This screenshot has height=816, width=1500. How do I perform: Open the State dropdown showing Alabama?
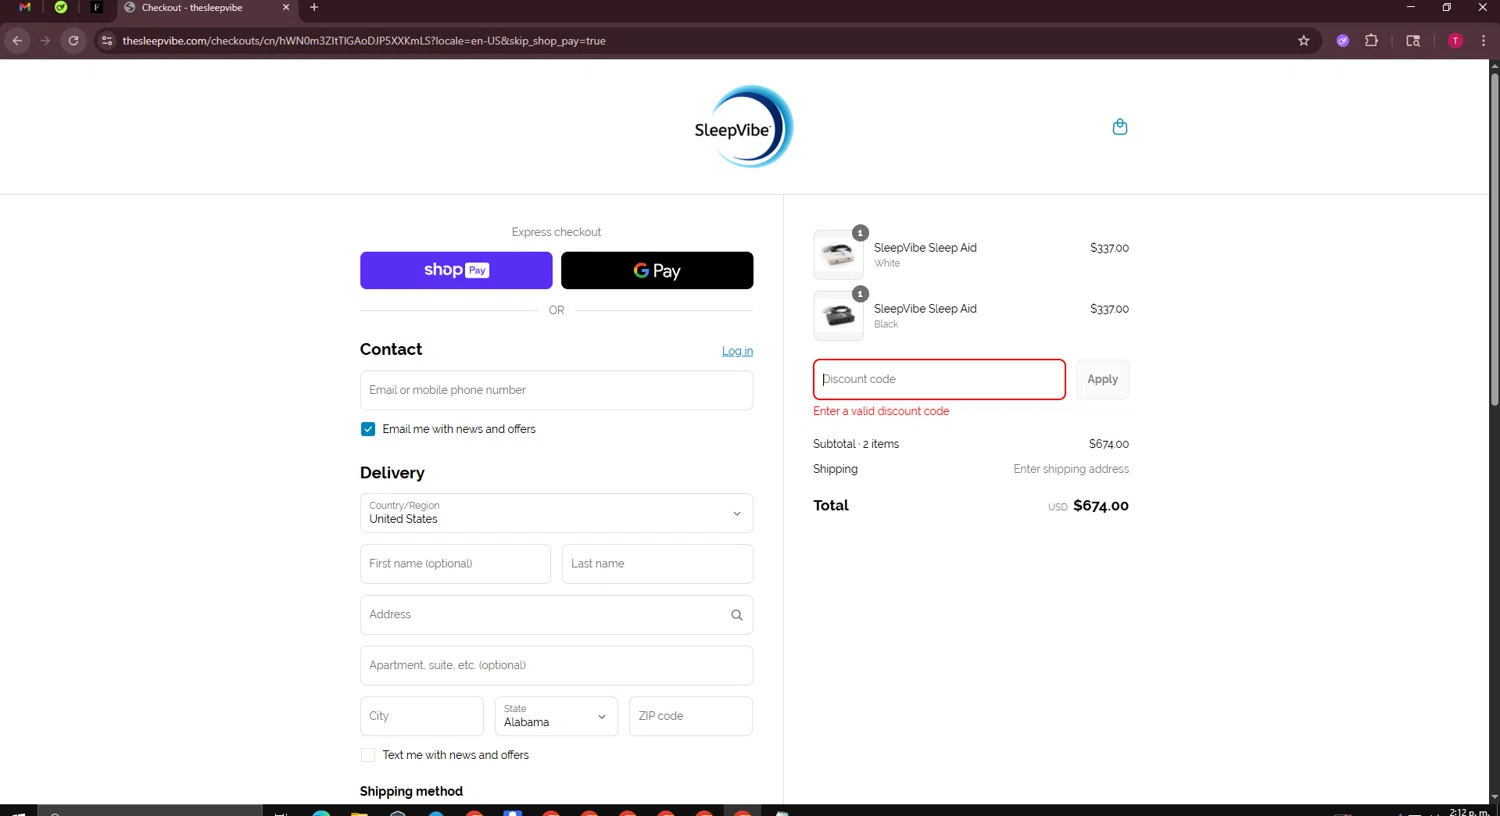(556, 716)
